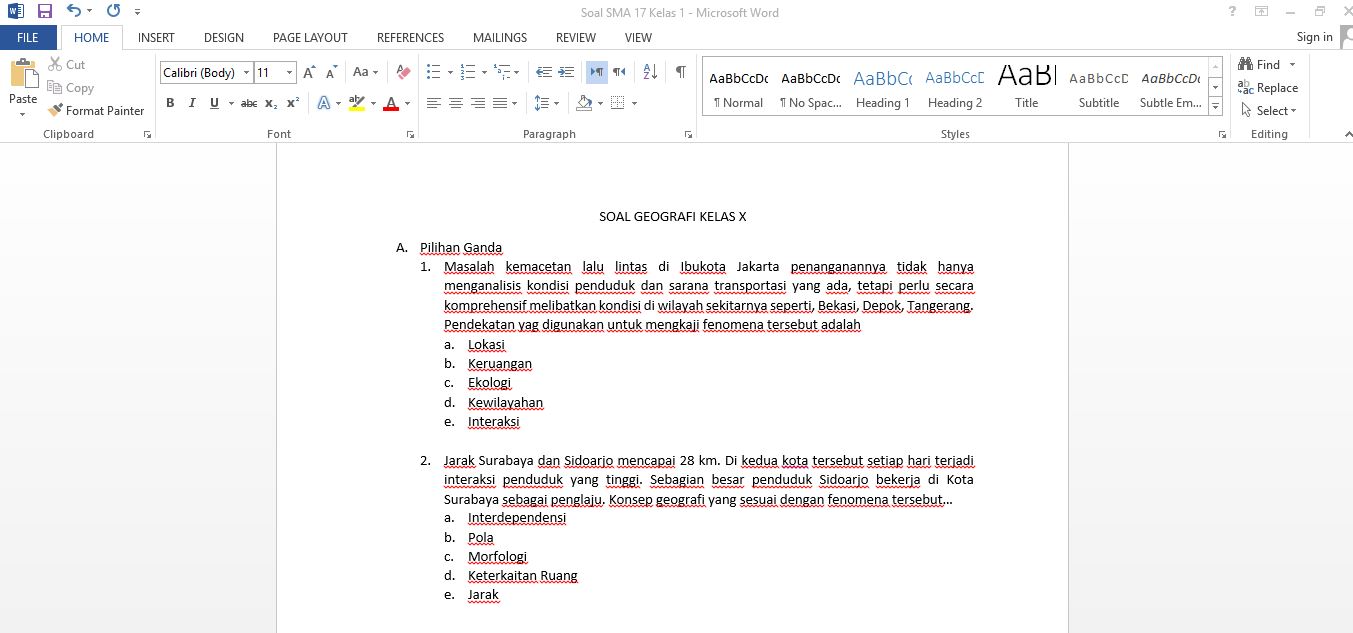This screenshot has height=633, width=1353.
Task: Open the Font dialog box launcher
Action: (410, 134)
